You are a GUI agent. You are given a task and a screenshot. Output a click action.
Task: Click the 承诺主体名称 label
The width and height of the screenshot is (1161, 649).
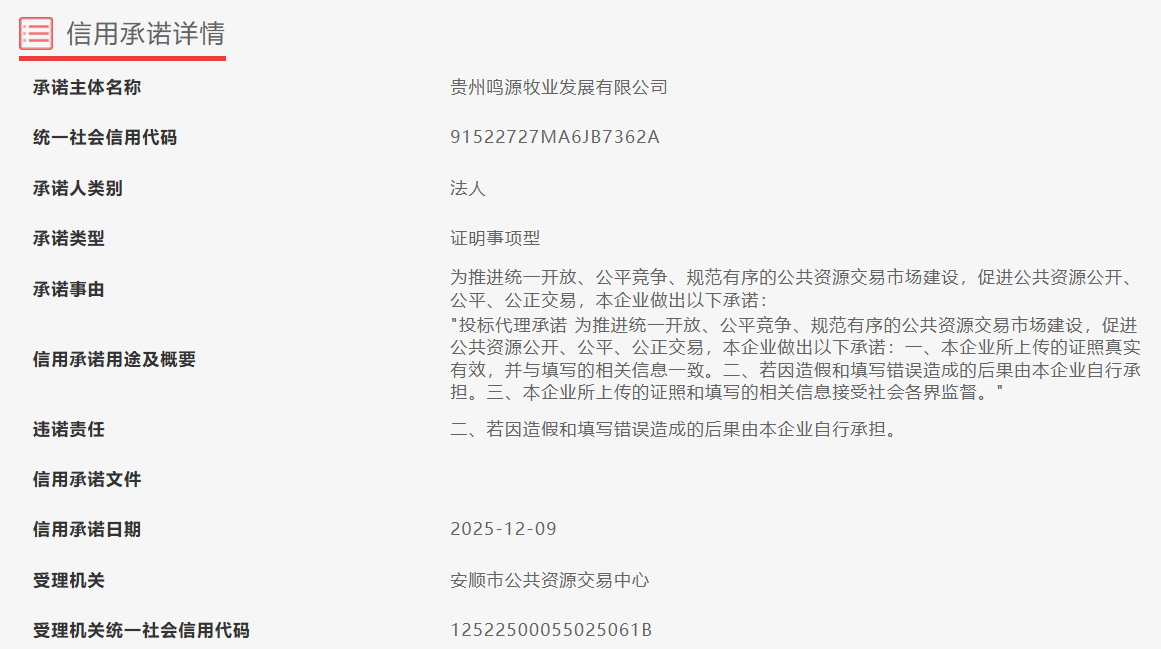pyautogui.click(x=87, y=87)
